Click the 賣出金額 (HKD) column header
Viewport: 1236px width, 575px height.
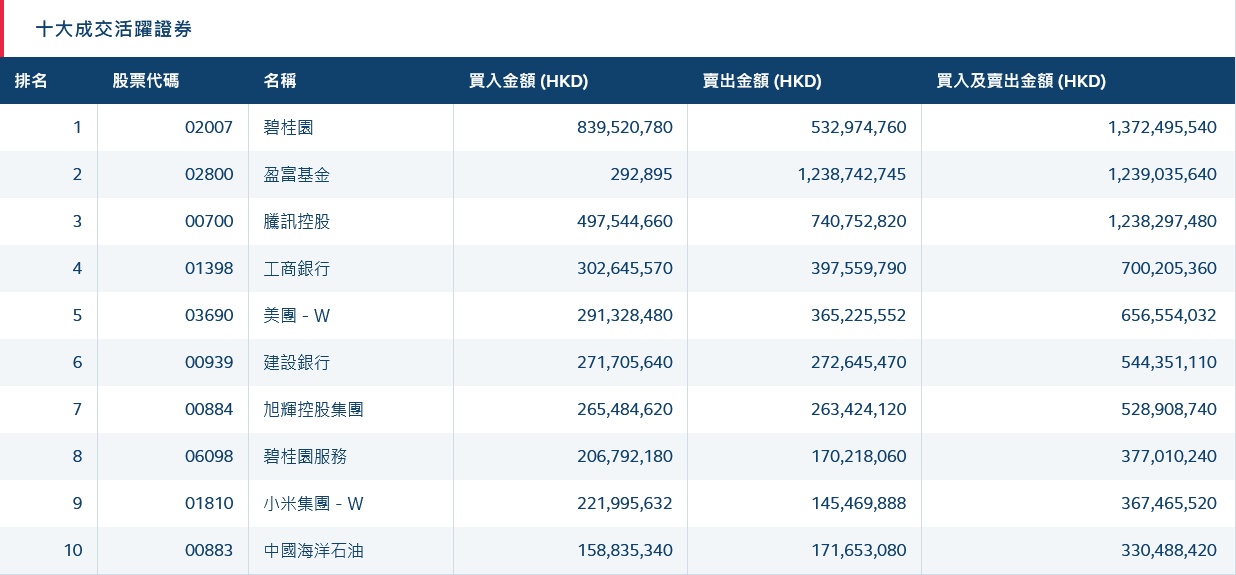[x=762, y=81]
